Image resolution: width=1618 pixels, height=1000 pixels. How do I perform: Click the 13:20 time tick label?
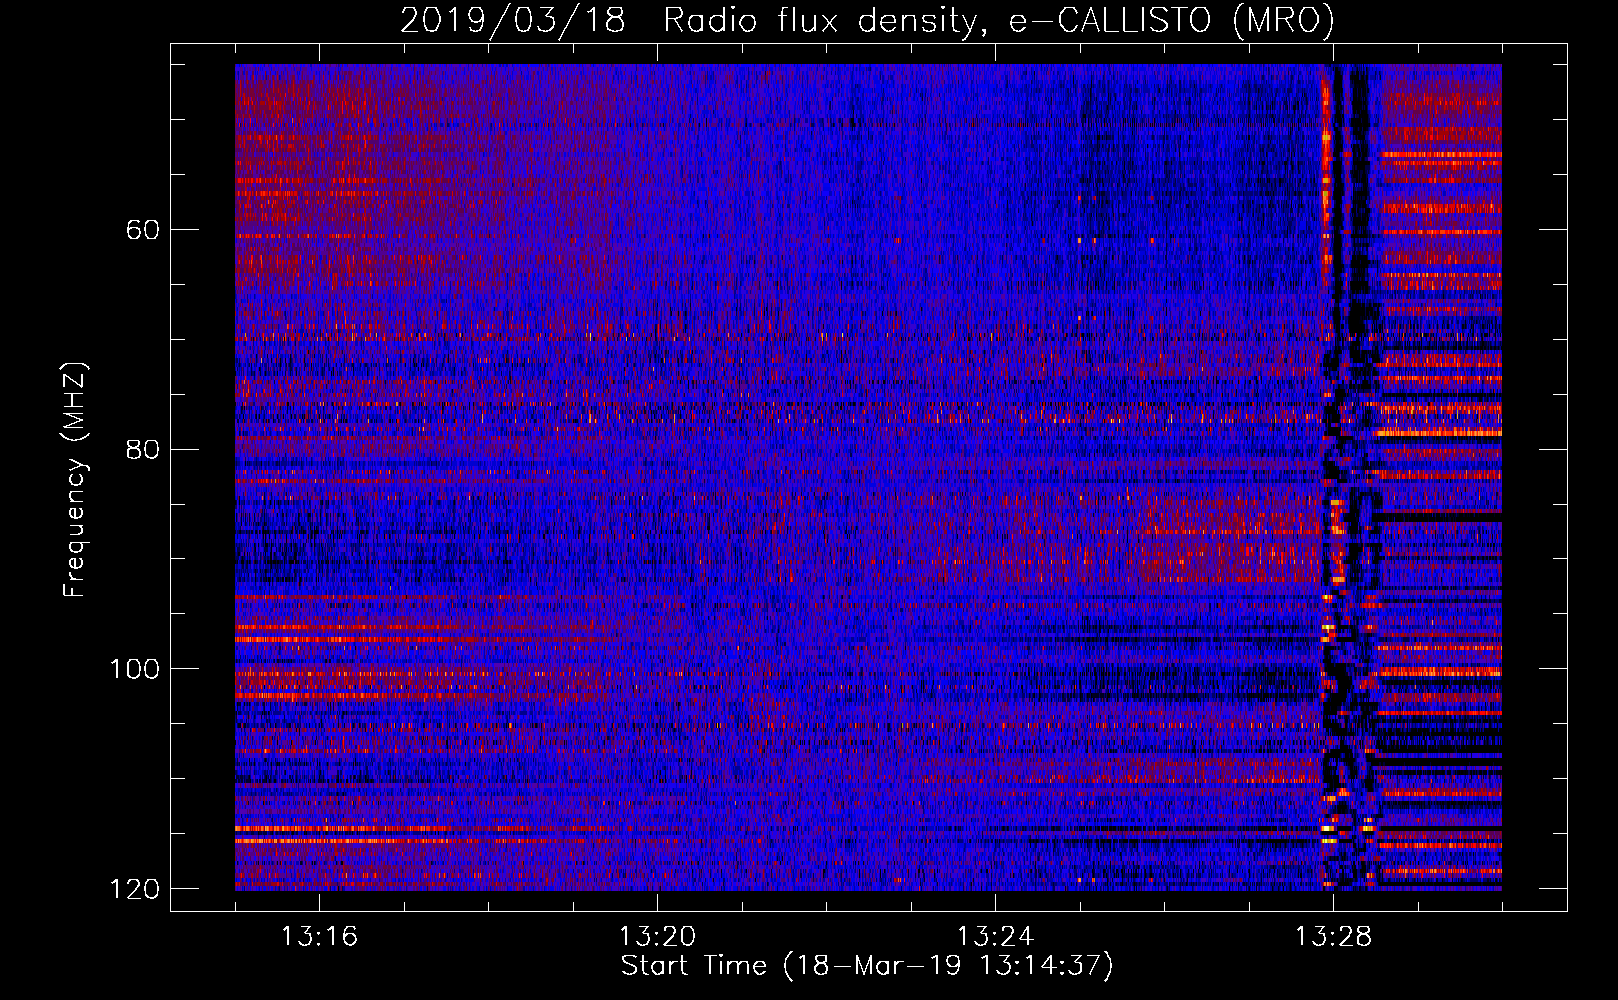(x=657, y=937)
